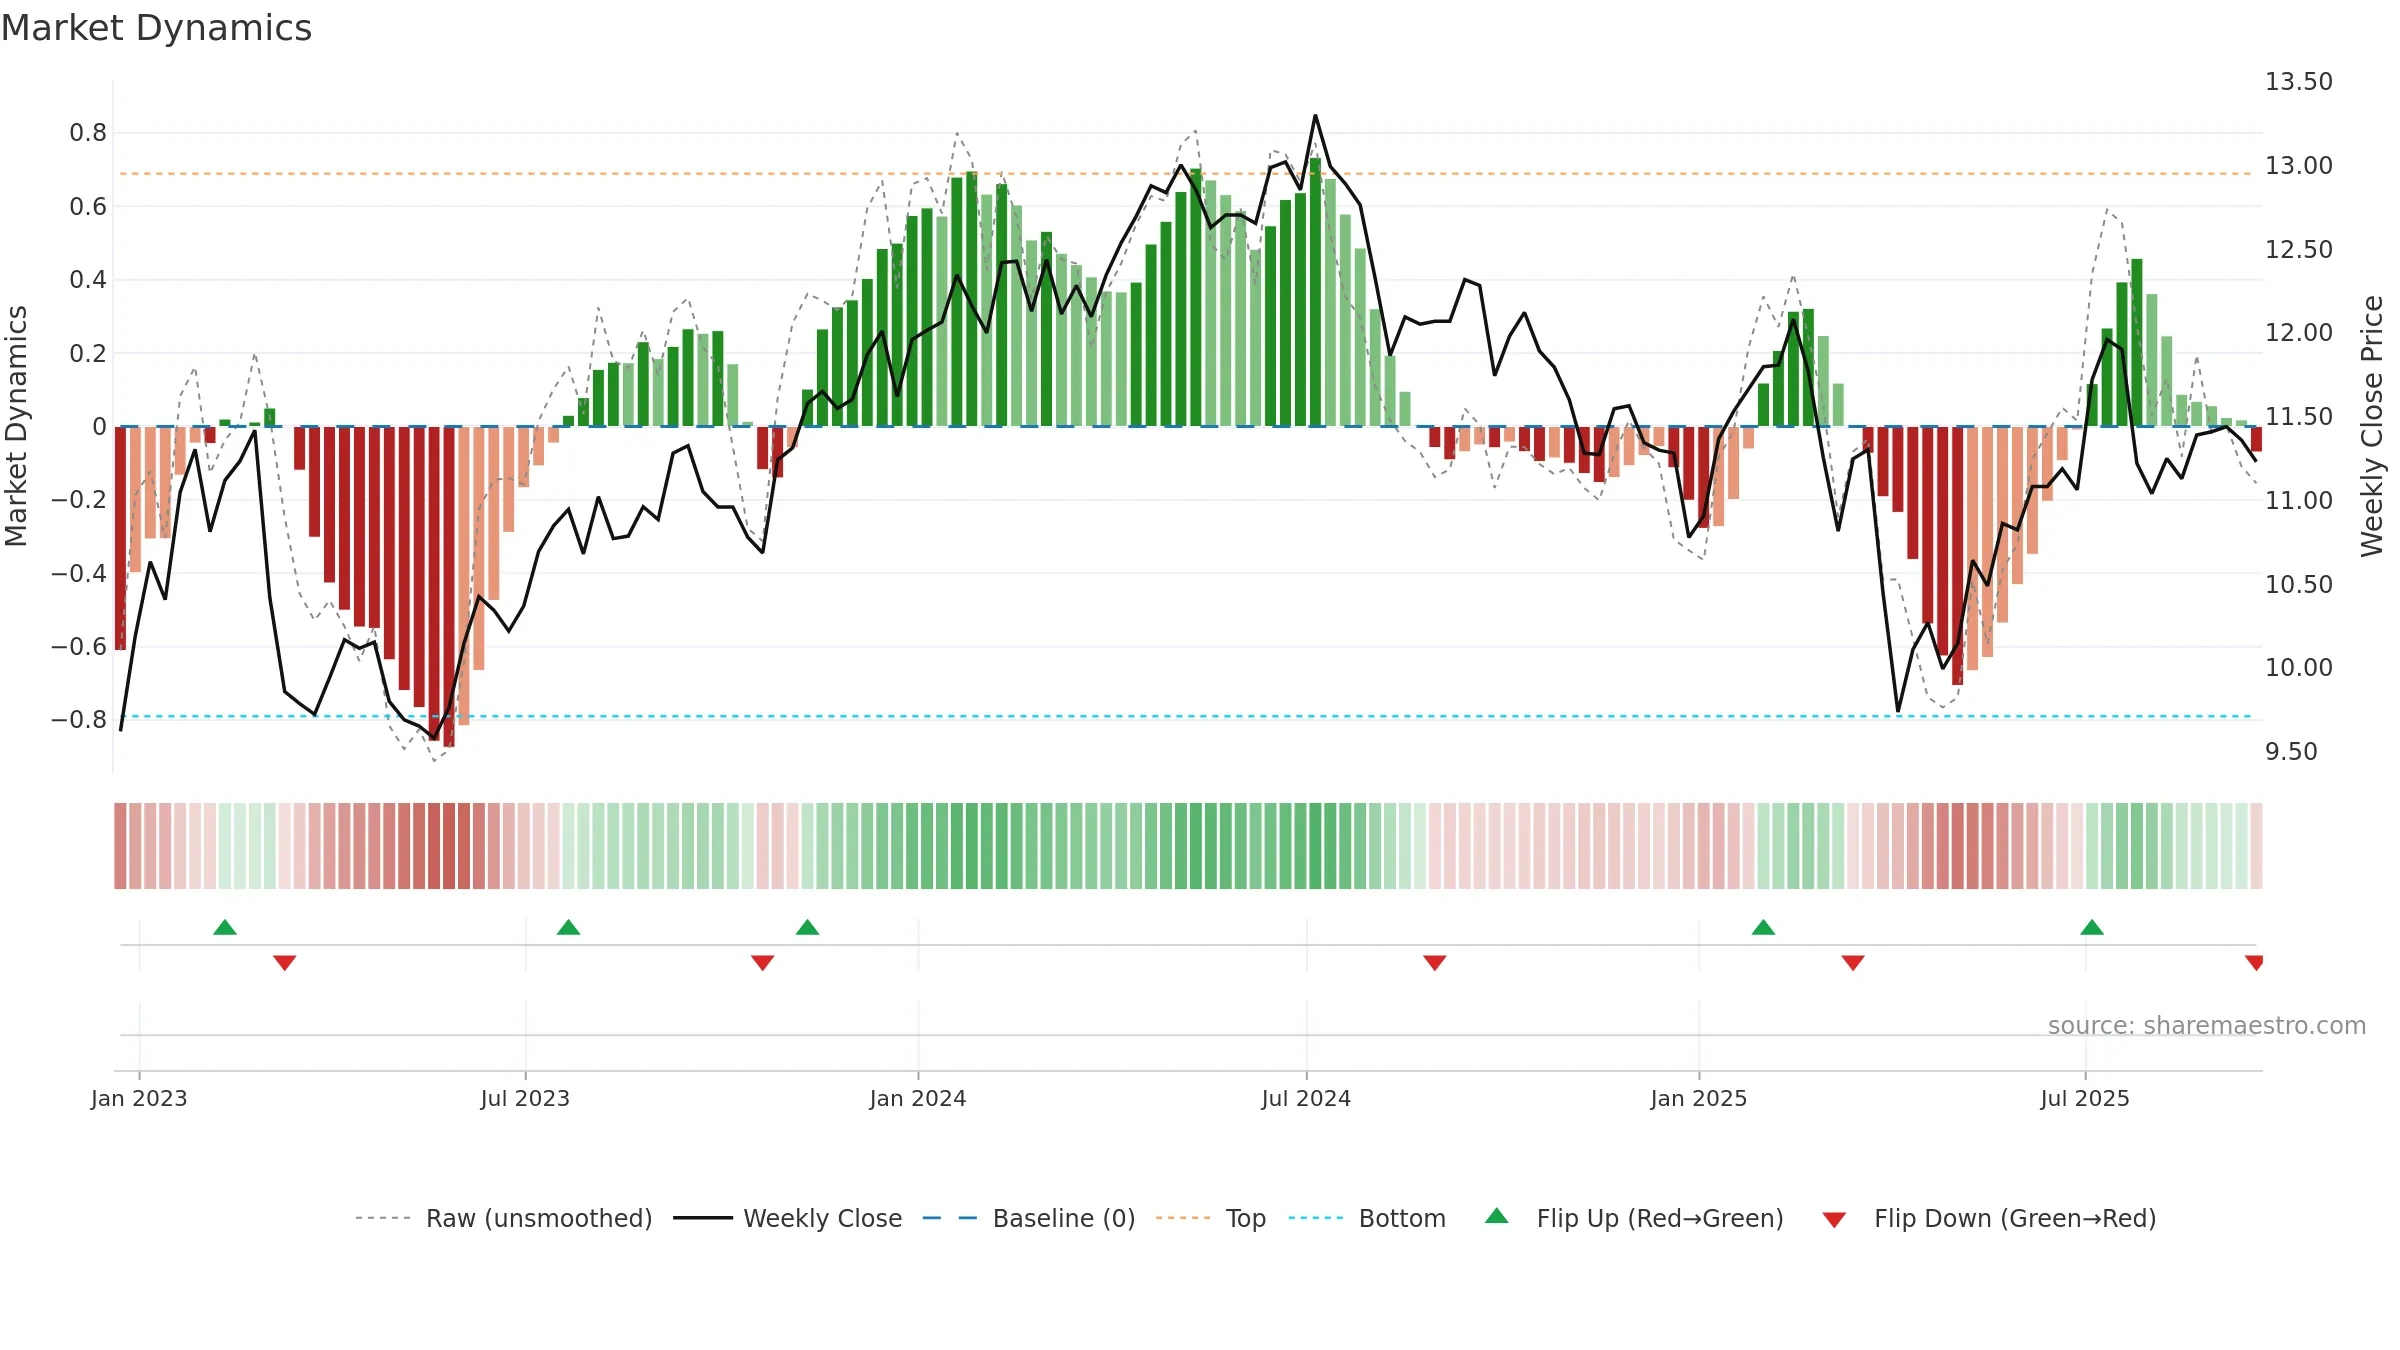Viewport: 2400px width, 1350px height.
Task: Click the 12.50 price axis tick
Action: point(2298,249)
